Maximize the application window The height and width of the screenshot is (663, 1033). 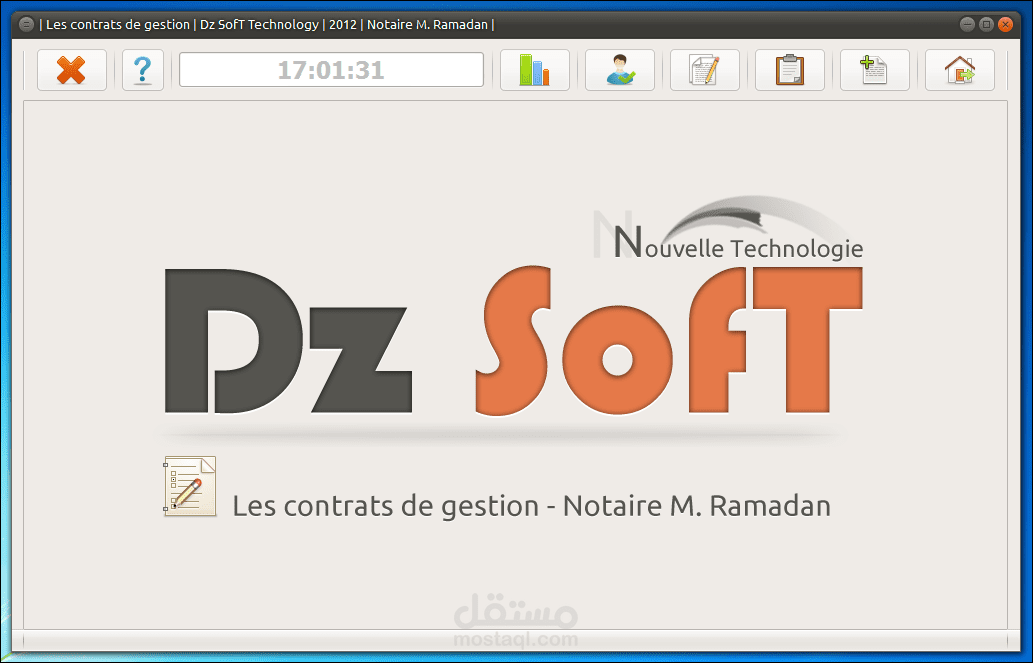pos(987,24)
